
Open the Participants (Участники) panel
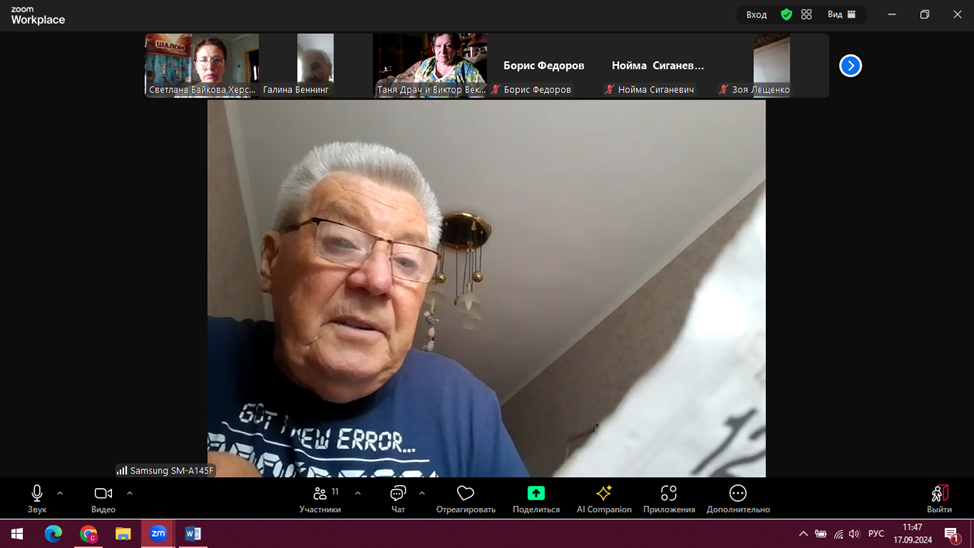(320, 498)
